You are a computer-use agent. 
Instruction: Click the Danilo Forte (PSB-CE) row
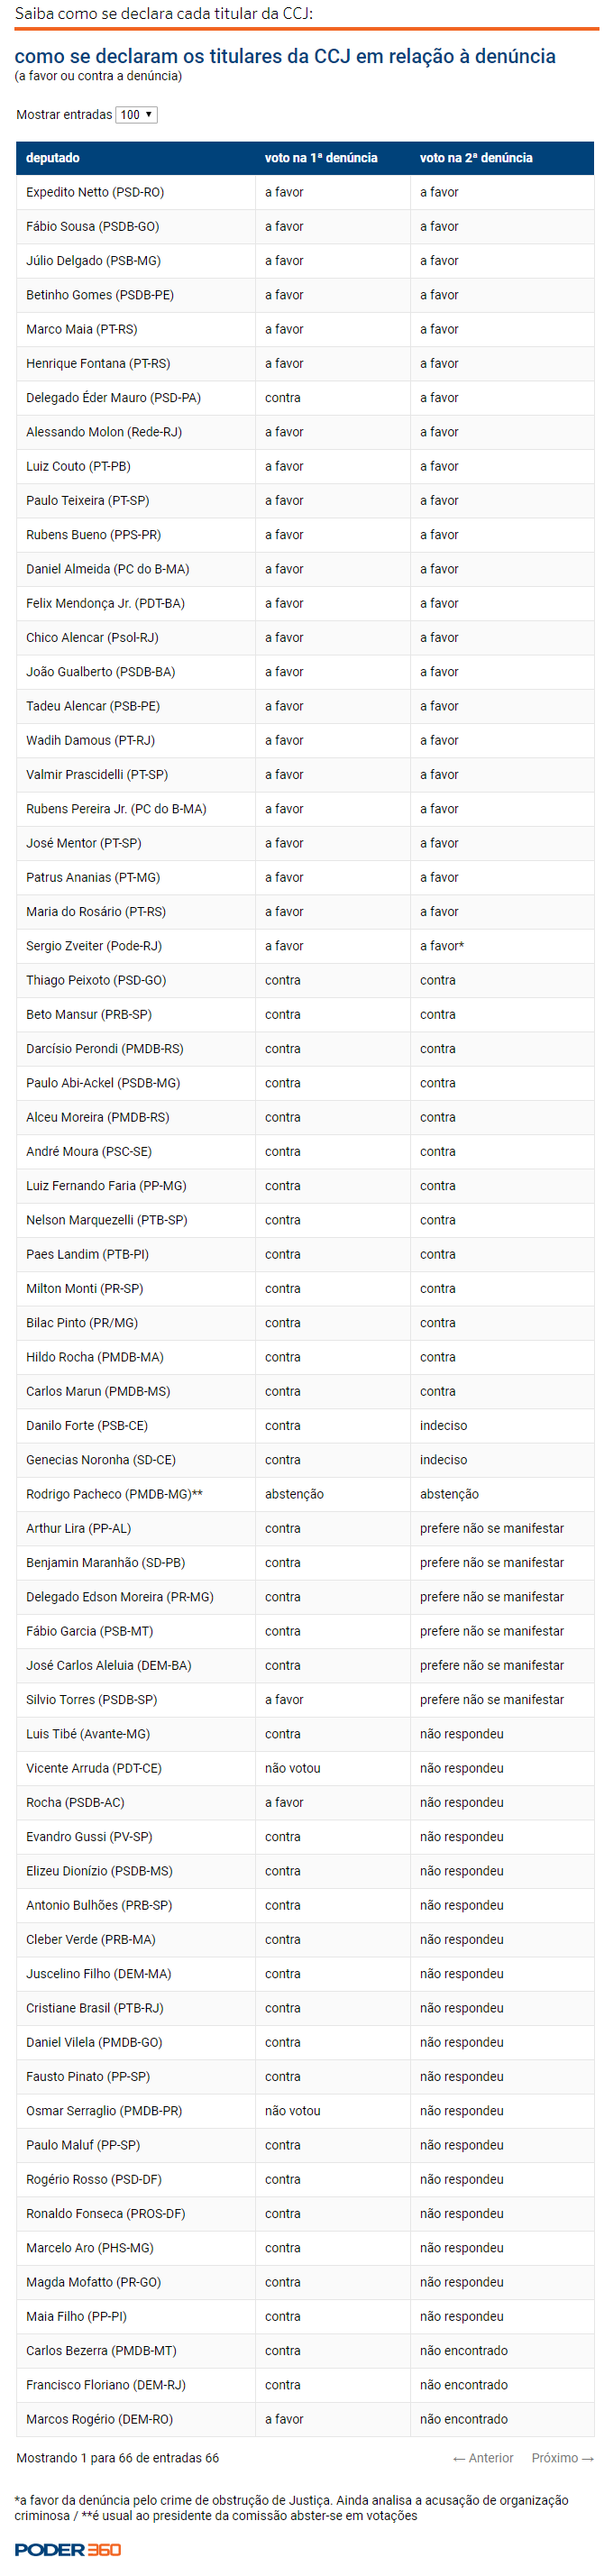point(305,1426)
